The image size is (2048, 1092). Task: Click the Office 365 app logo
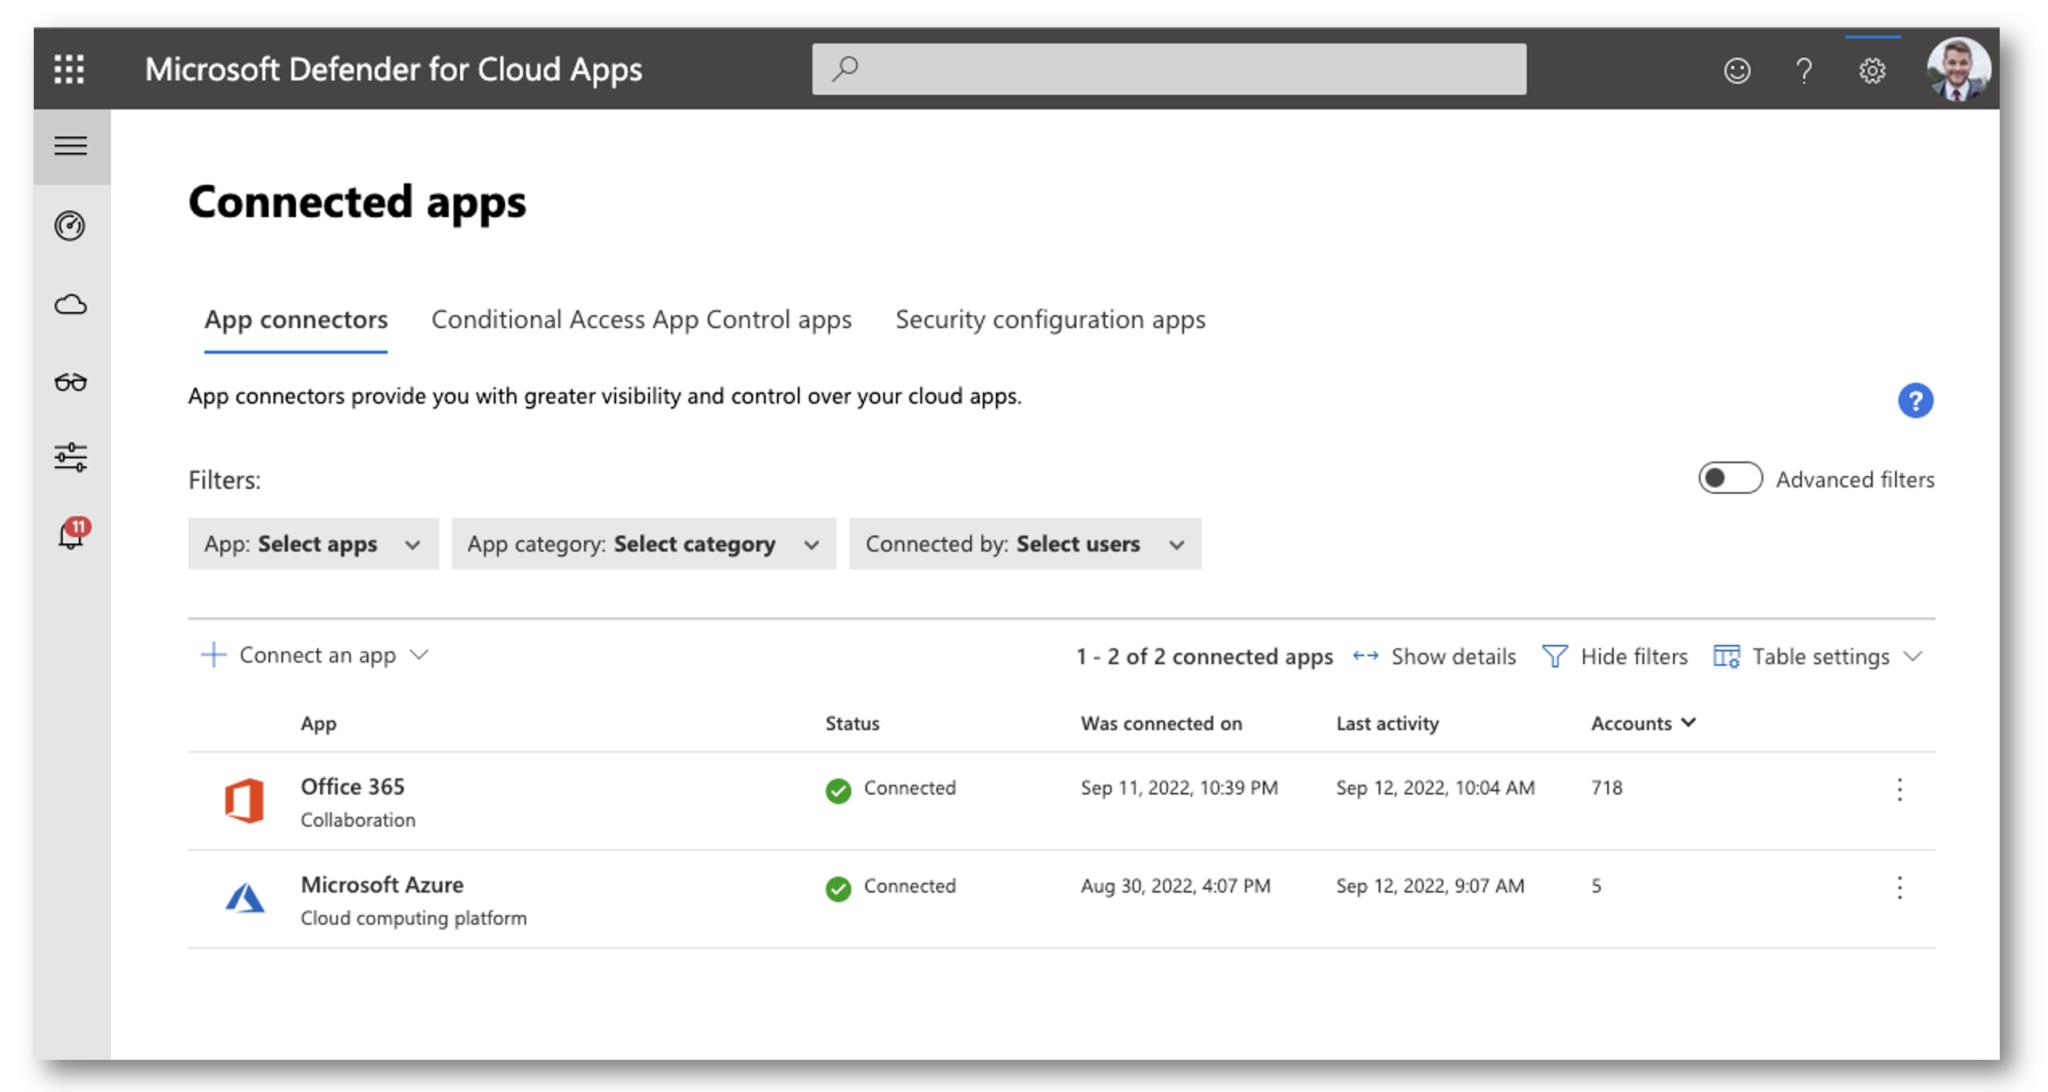[x=244, y=801]
